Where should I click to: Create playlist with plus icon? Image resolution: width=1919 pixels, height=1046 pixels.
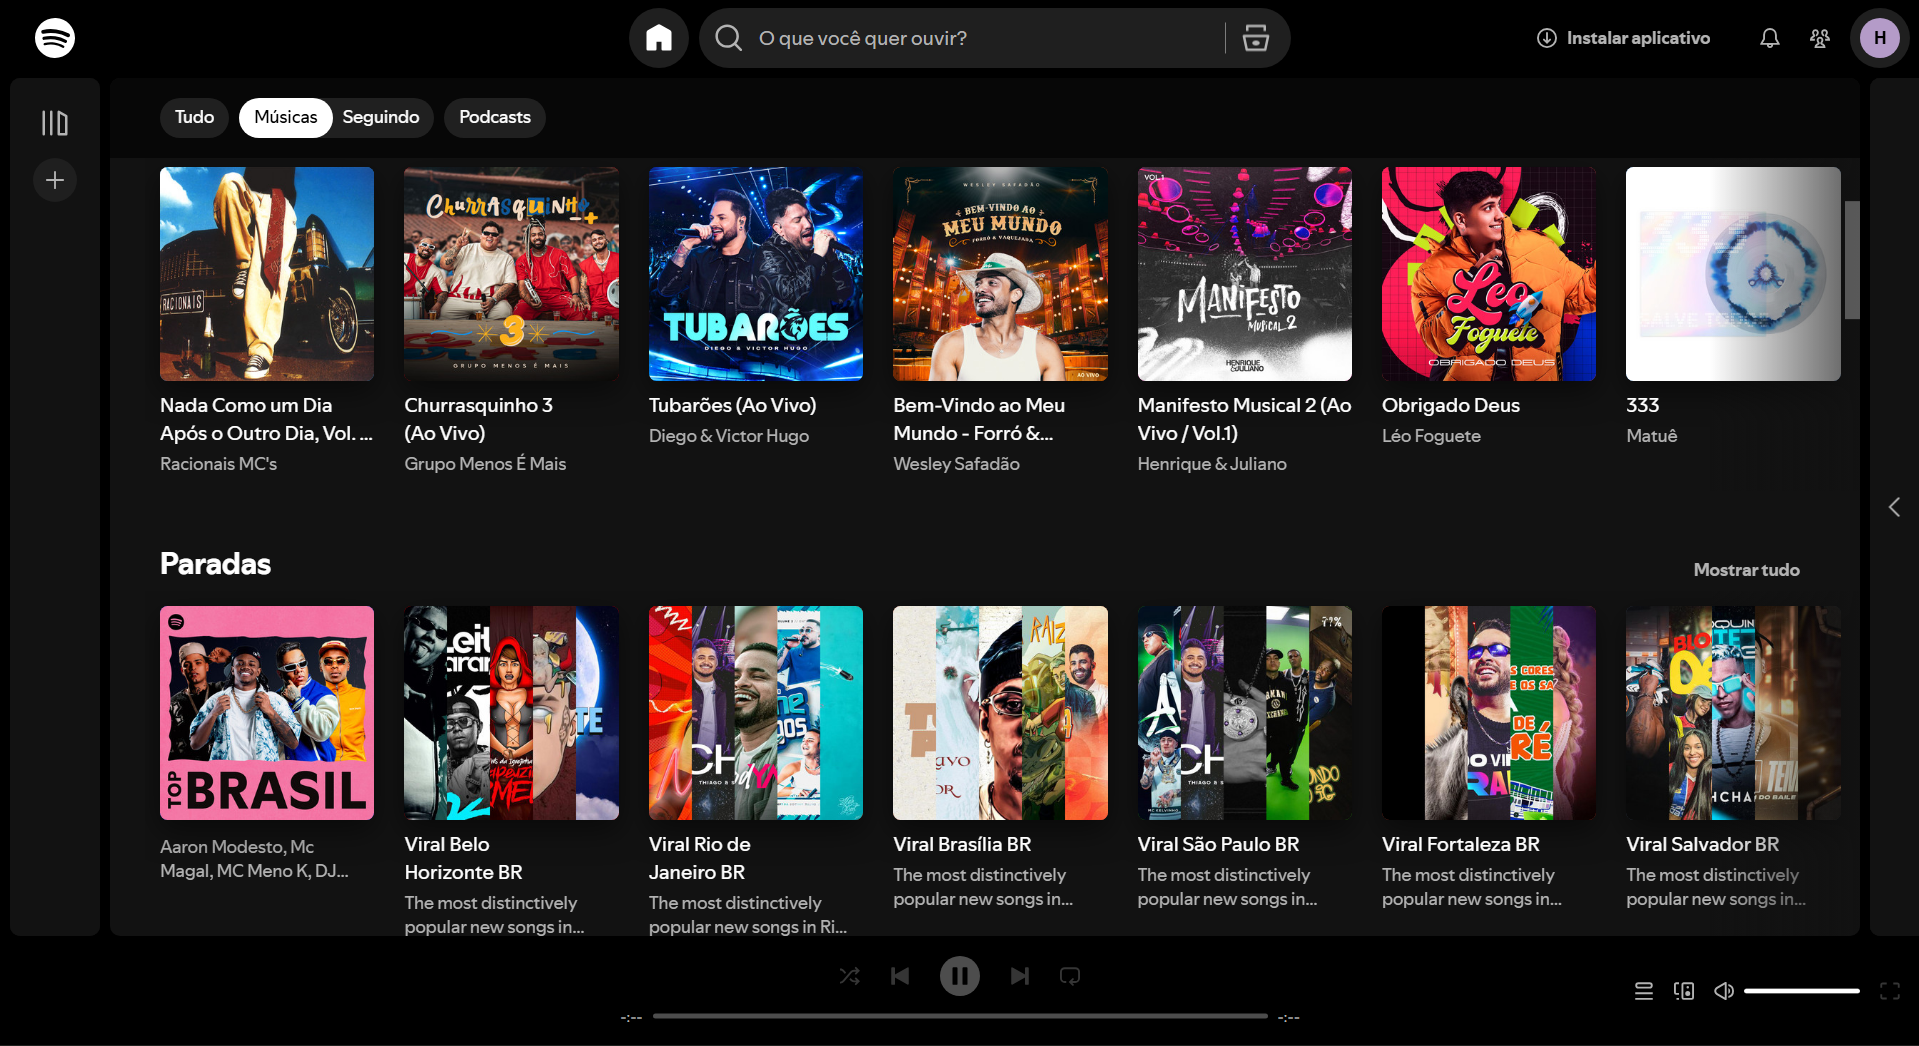click(55, 180)
